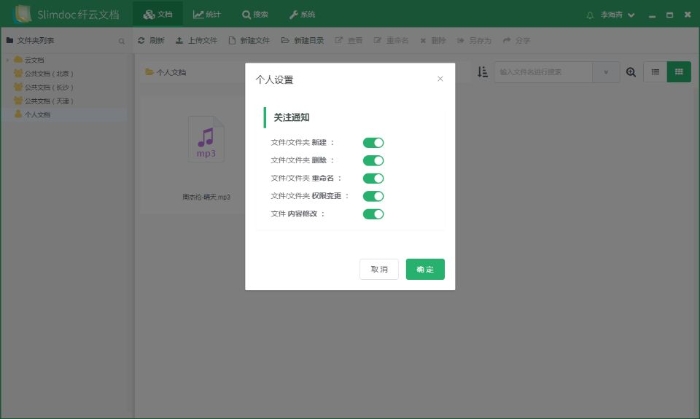Click the 上传文件 upload icon
Viewport: 700px width, 419px height.
[x=180, y=41]
